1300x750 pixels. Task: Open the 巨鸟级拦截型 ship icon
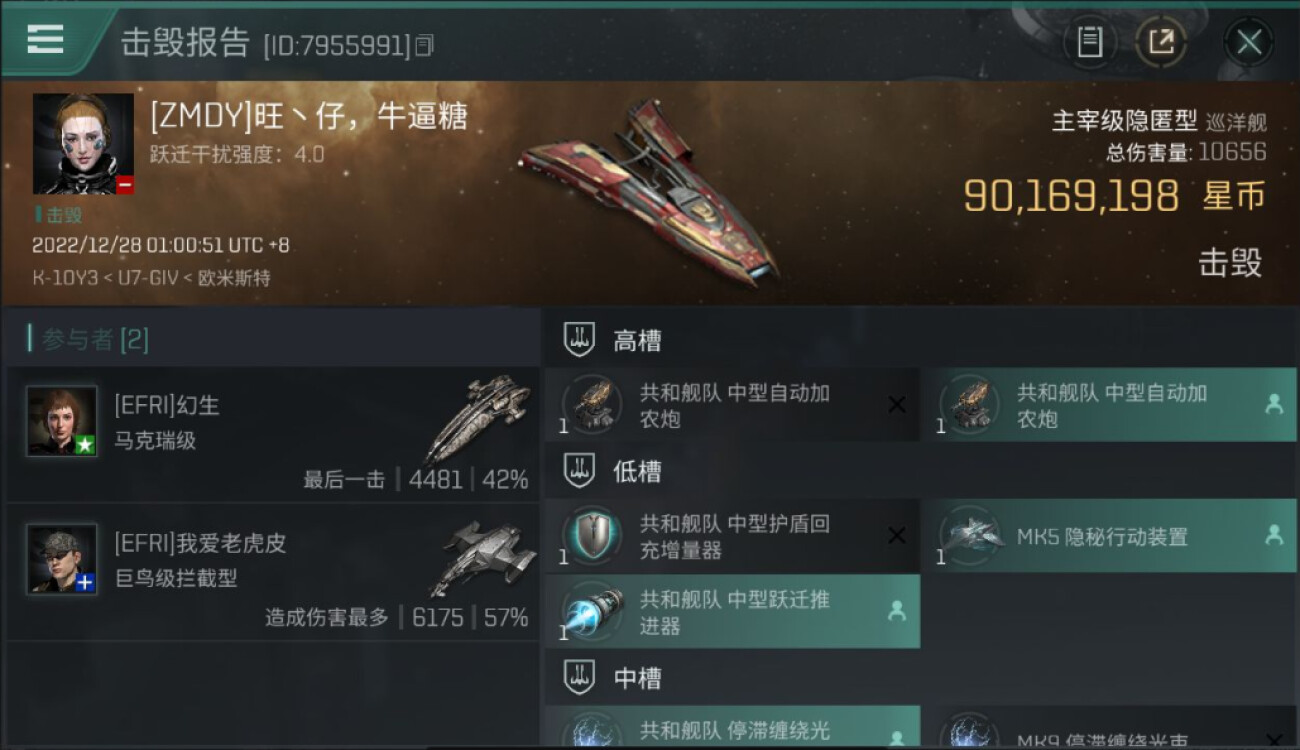pyautogui.click(x=485, y=558)
